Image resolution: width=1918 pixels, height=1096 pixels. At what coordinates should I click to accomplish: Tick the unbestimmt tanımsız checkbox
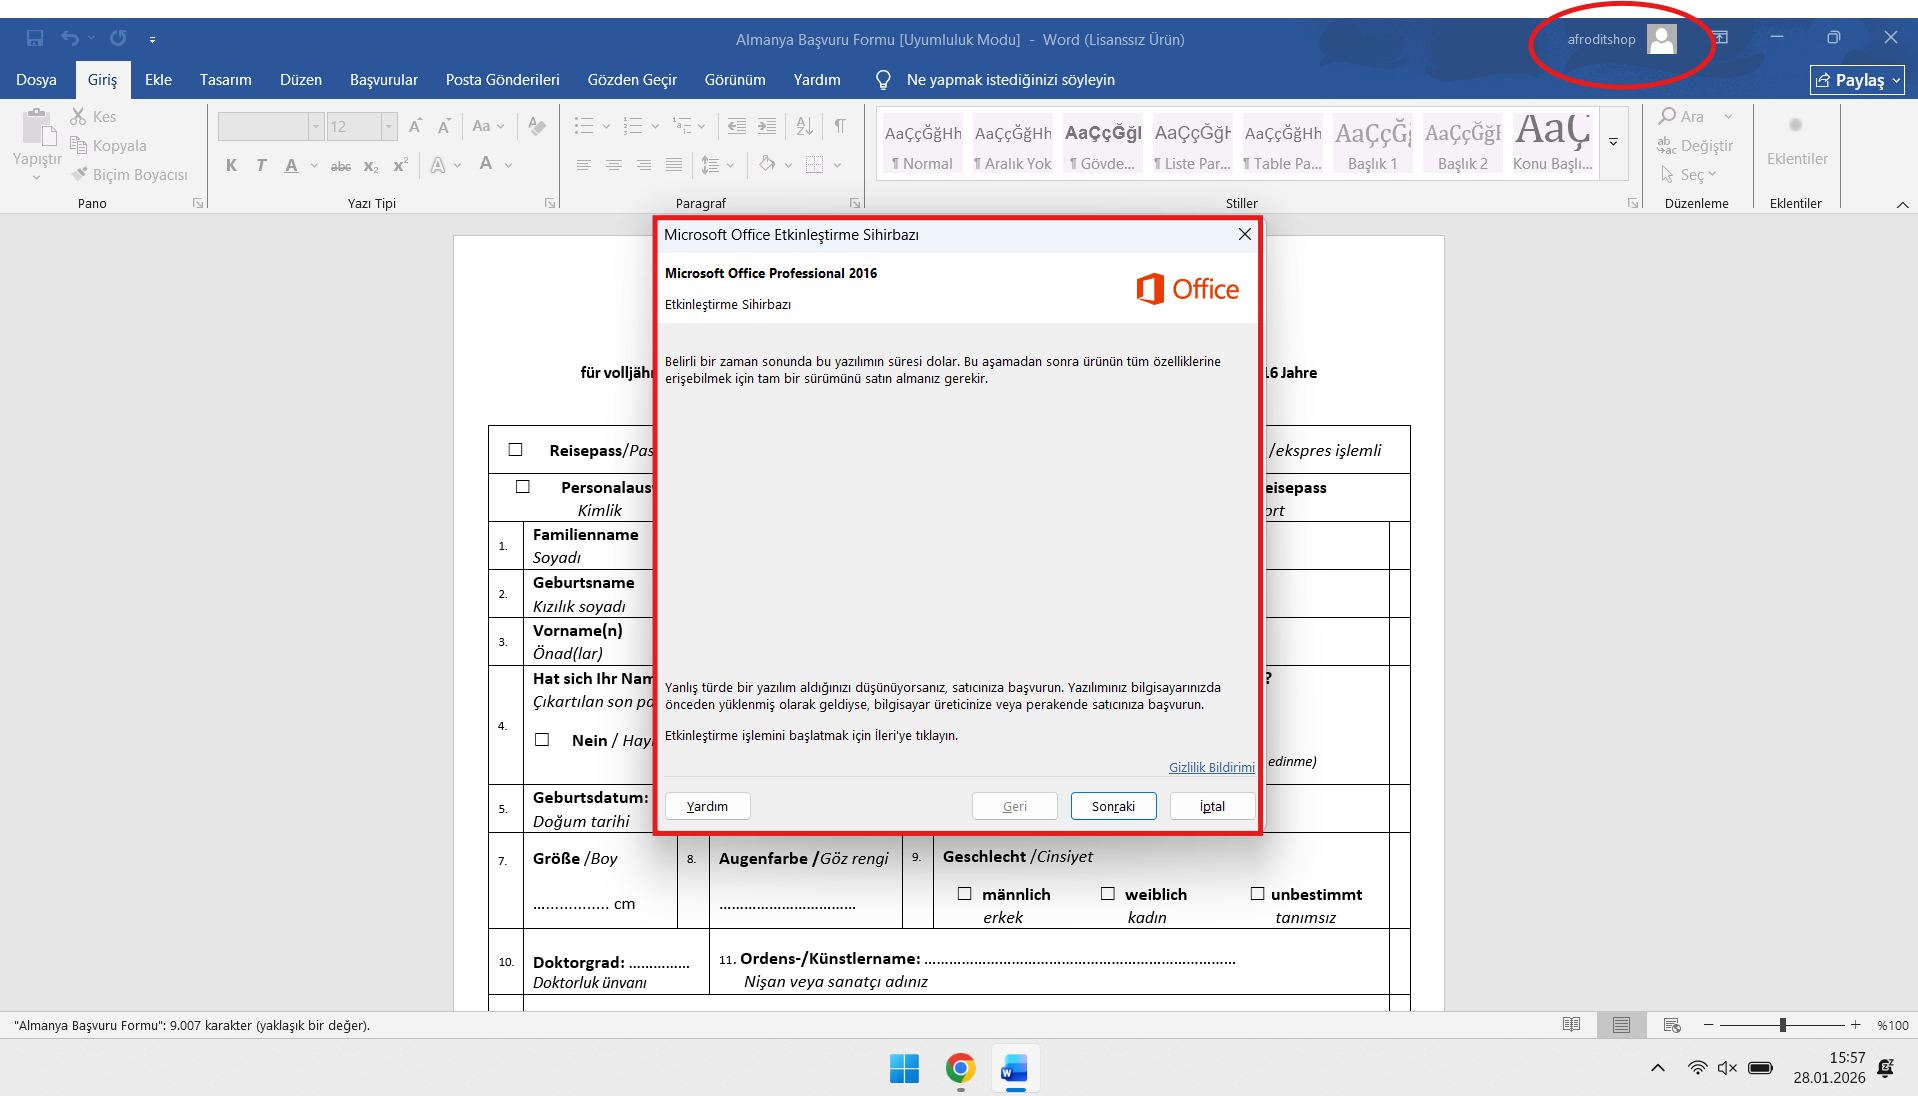coord(1257,894)
